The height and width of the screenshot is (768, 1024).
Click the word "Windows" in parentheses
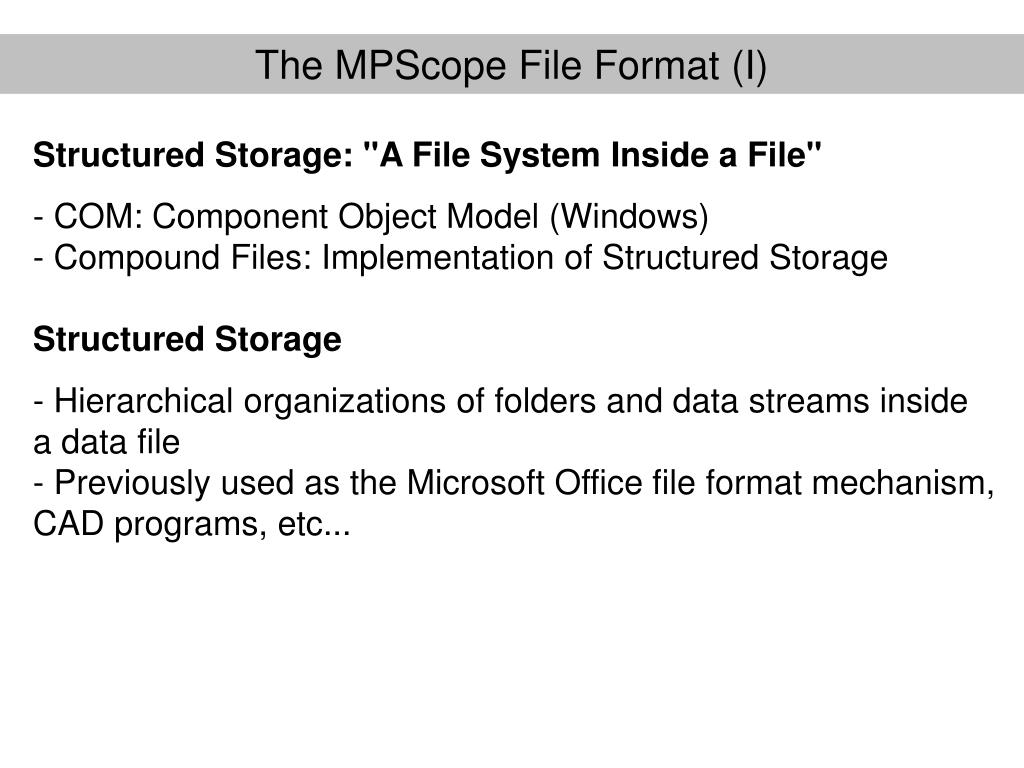tap(630, 217)
